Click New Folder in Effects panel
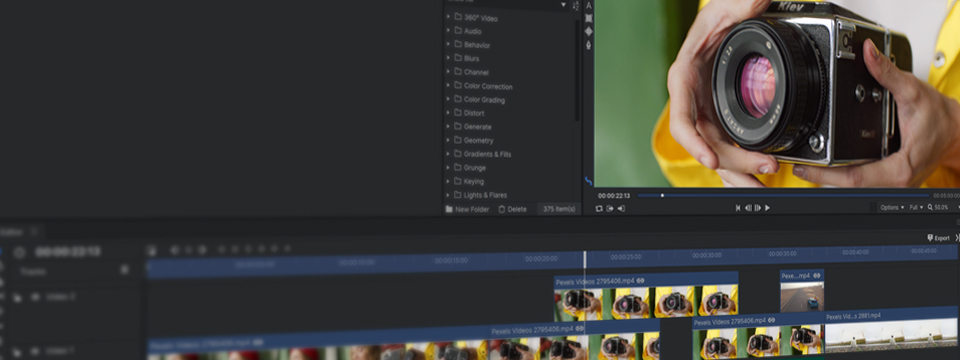This screenshot has height=360, width=960. (467, 209)
